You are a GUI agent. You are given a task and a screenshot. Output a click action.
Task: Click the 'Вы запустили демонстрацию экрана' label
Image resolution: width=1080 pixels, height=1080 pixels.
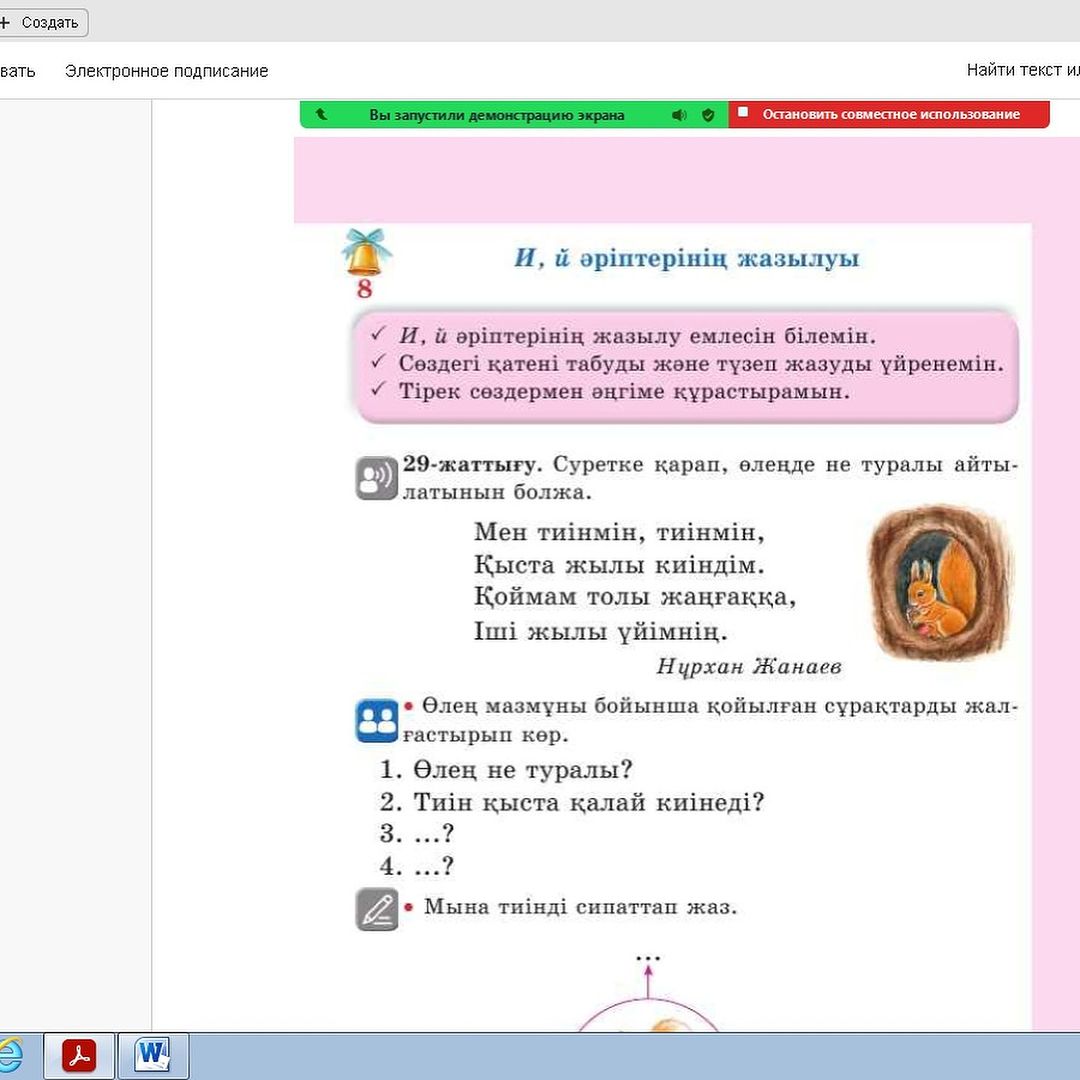(497, 115)
